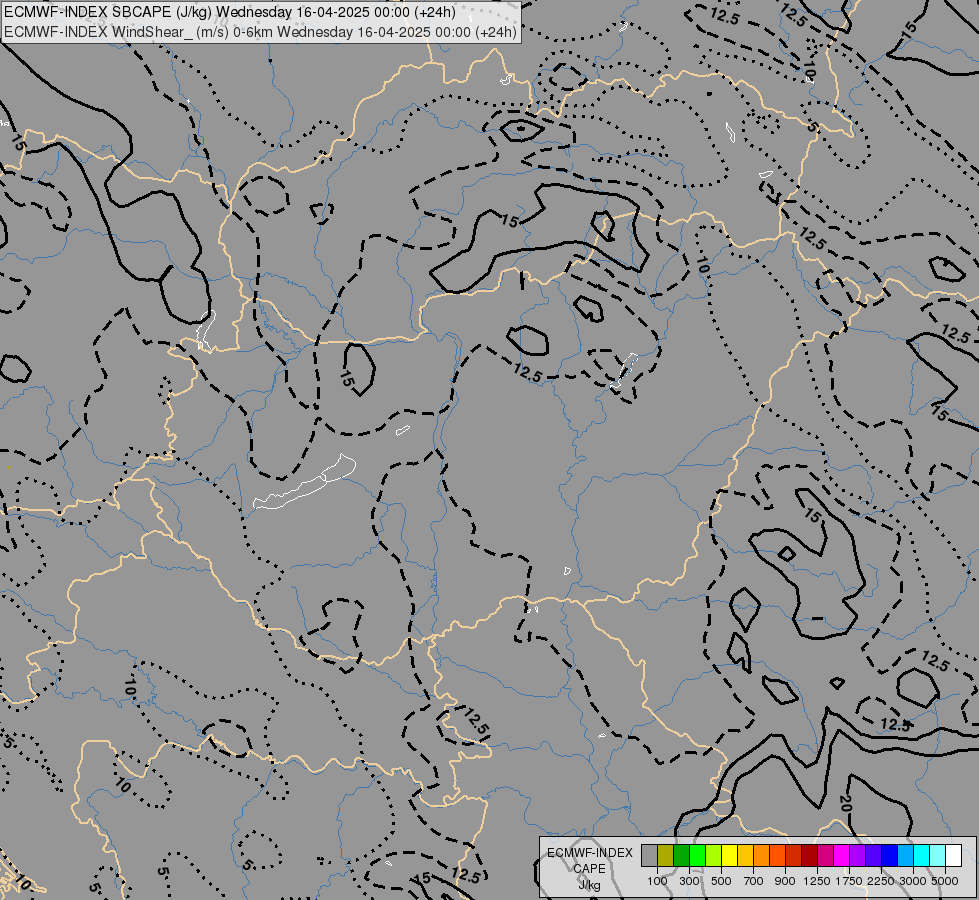The width and height of the screenshot is (979, 900).
Task: Pick the pure yellow legend swatch
Action: point(729,855)
